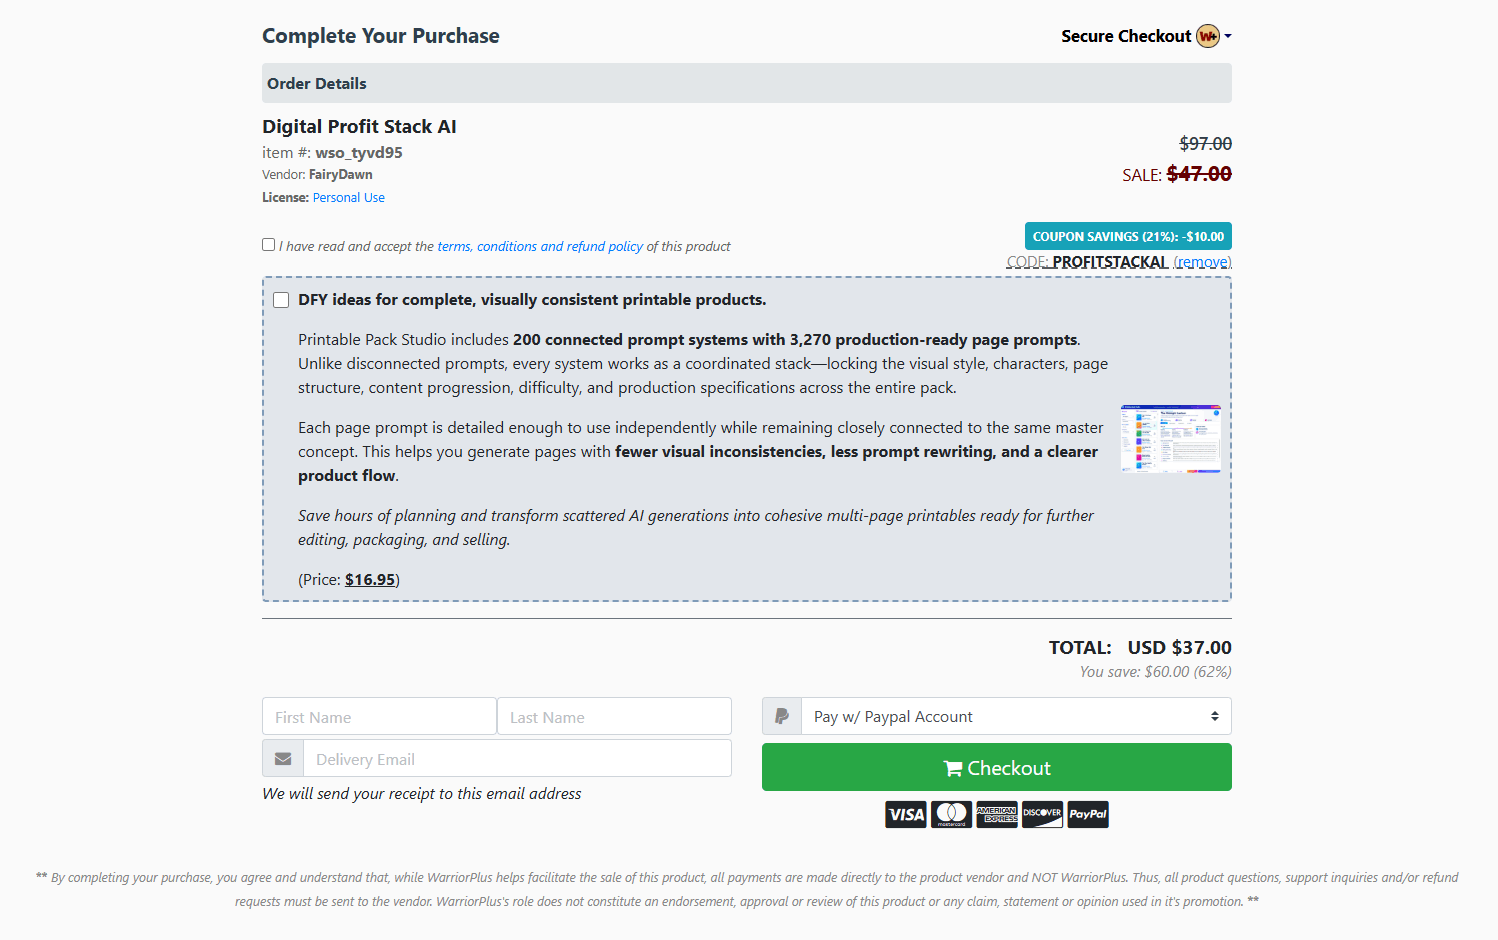This screenshot has width=1498, height=940.
Task: Click the Complete Your Purchase heading
Action: 381,36
